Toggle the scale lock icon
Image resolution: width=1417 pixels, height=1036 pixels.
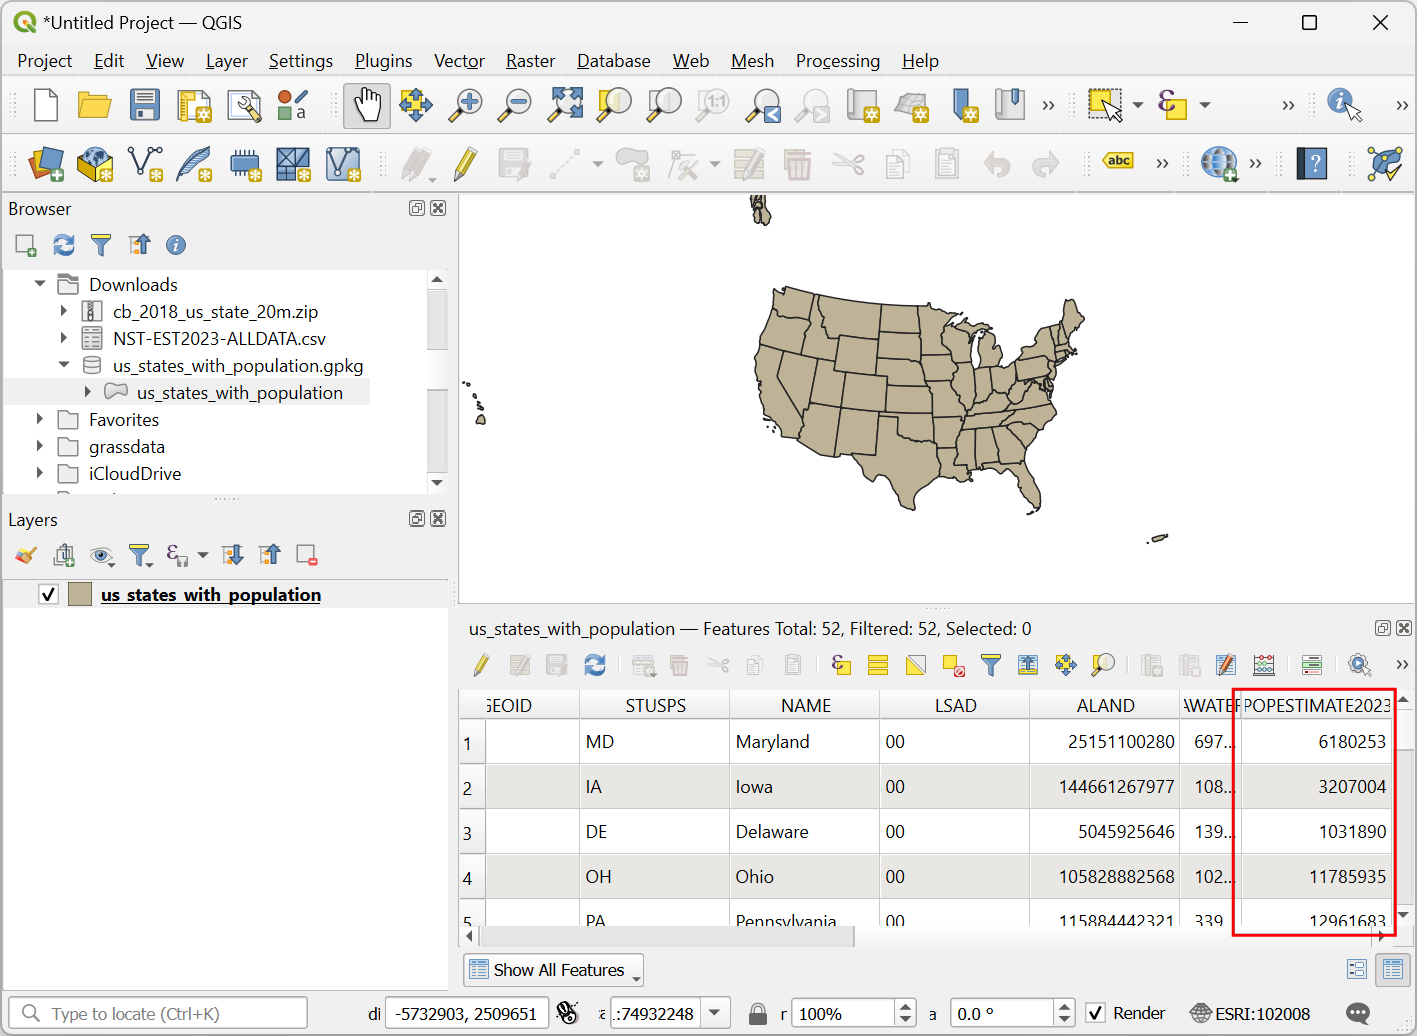click(x=758, y=1013)
